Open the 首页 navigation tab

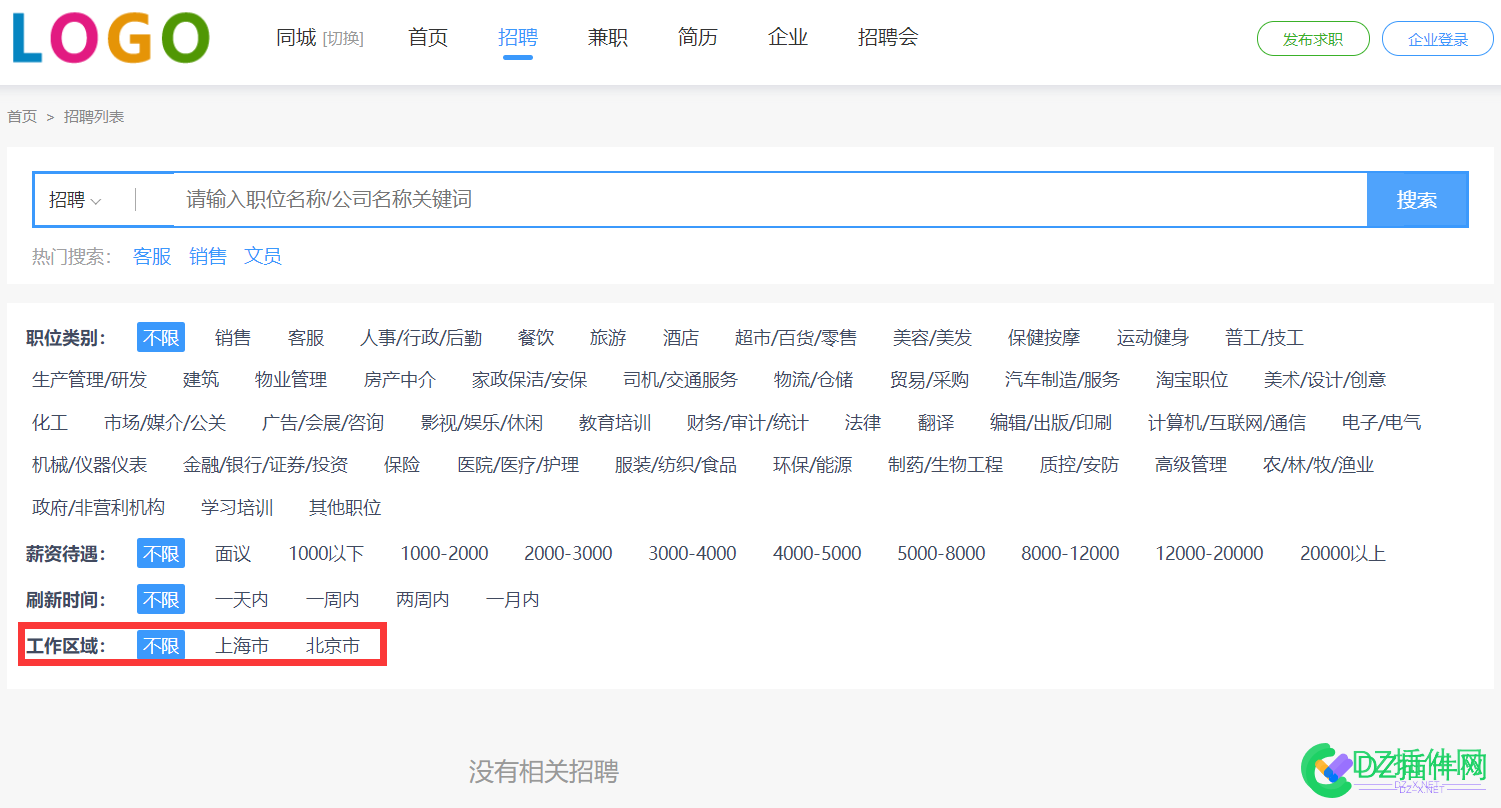pyautogui.click(x=428, y=38)
